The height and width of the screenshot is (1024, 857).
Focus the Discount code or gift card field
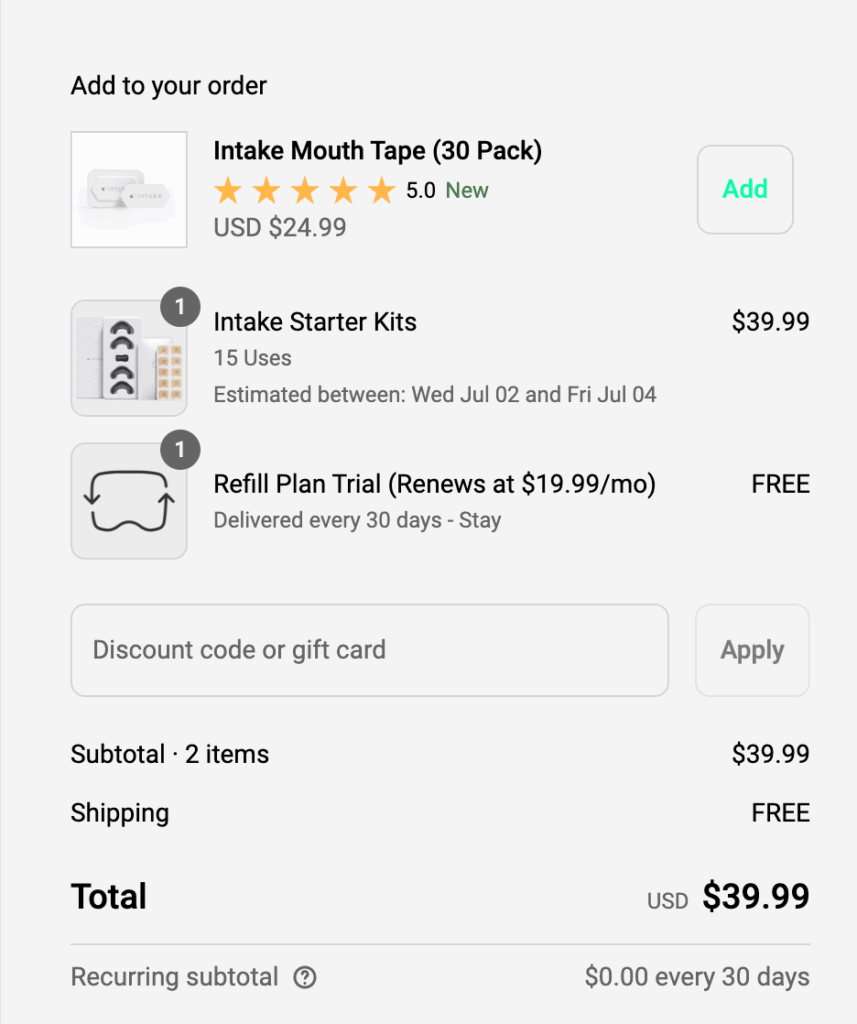tap(369, 650)
